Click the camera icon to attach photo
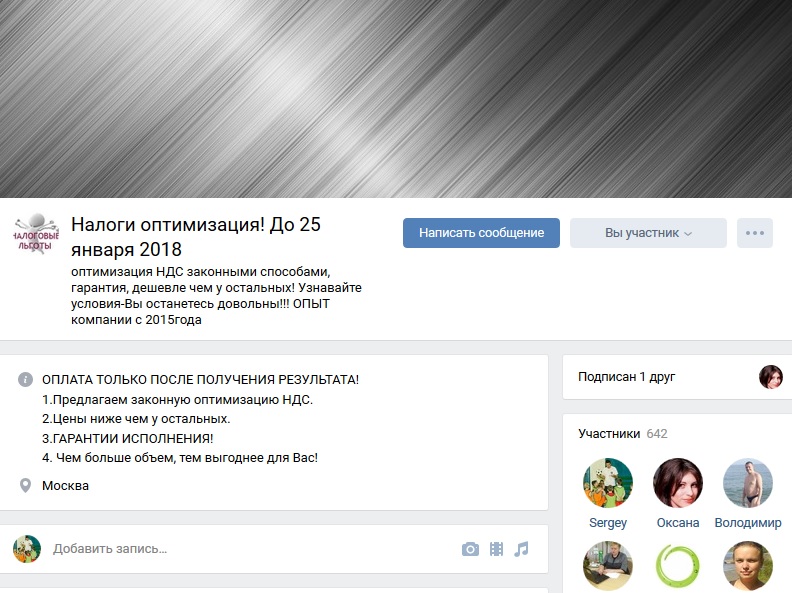Viewport: 792px width, 593px height. coord(470,549)
